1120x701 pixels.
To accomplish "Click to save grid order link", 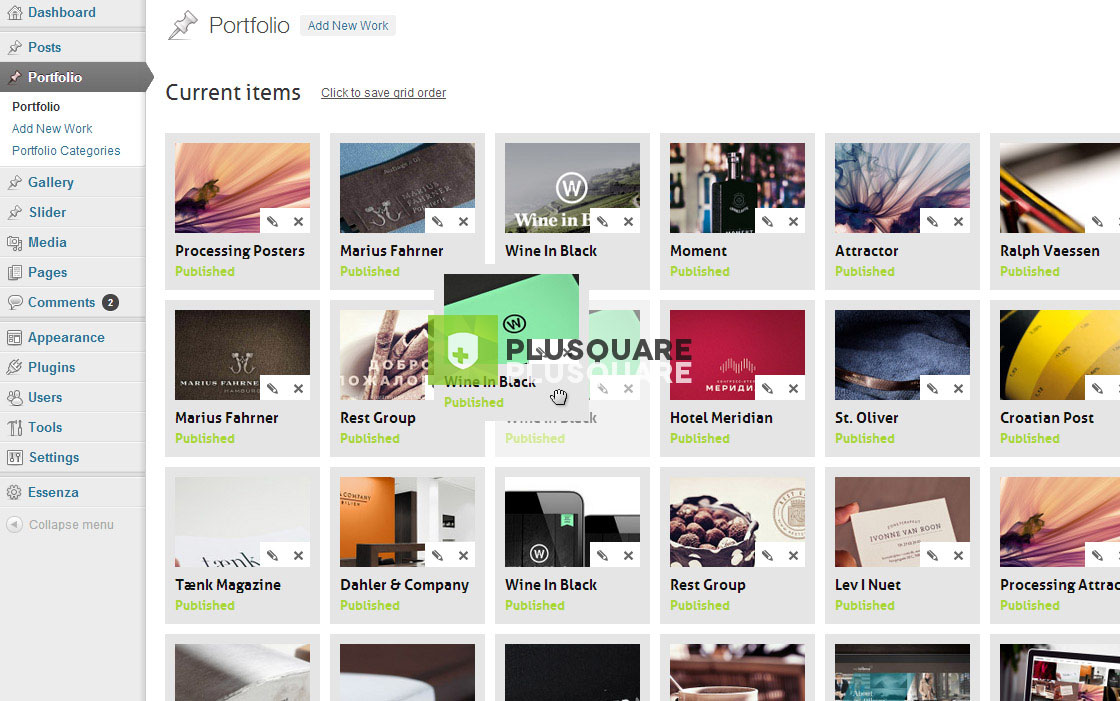I will pyautogui.click(x=383, y=93).
